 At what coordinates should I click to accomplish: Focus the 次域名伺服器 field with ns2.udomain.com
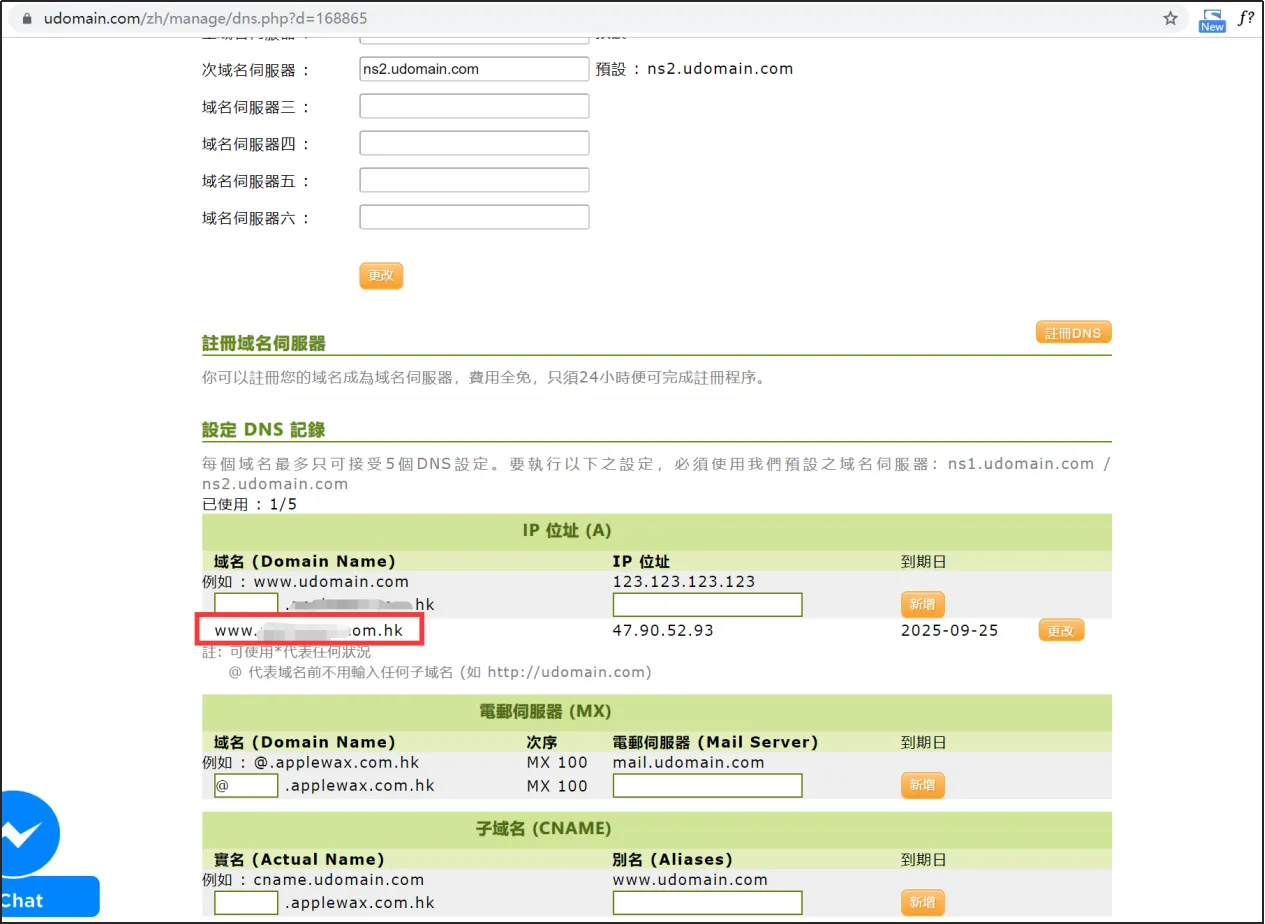(474, 69)
